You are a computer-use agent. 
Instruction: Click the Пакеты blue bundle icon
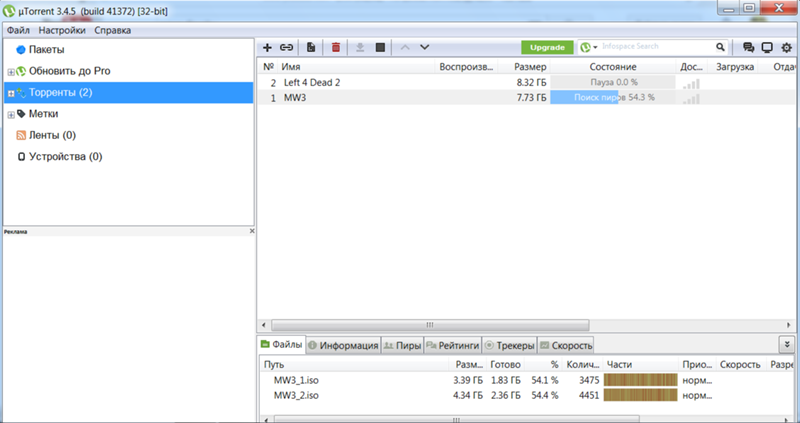click(20, 50)
